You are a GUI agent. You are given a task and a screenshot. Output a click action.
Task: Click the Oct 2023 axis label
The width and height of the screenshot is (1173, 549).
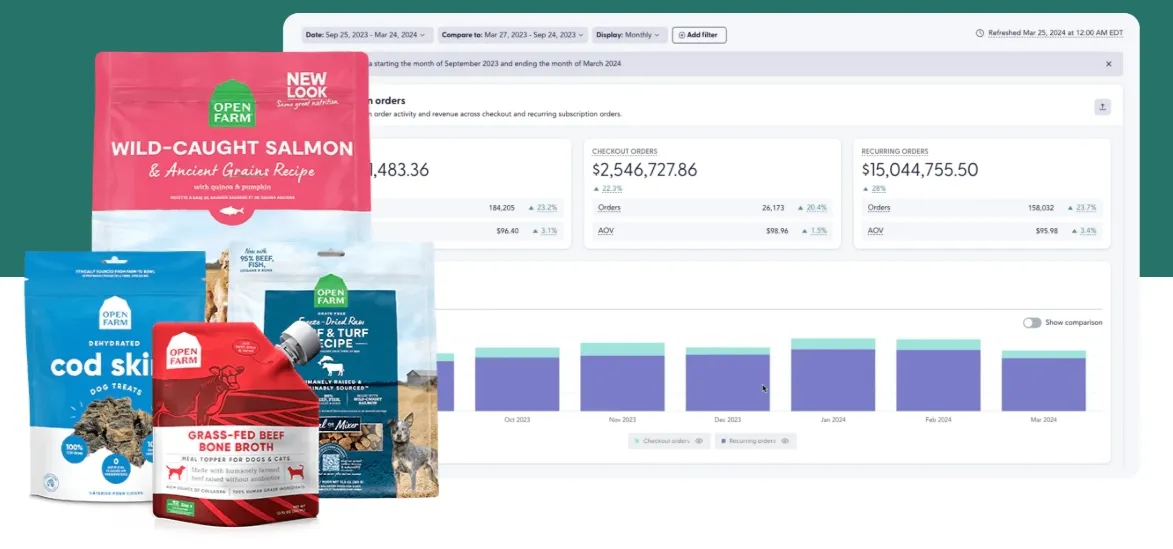tap(517, 420)
